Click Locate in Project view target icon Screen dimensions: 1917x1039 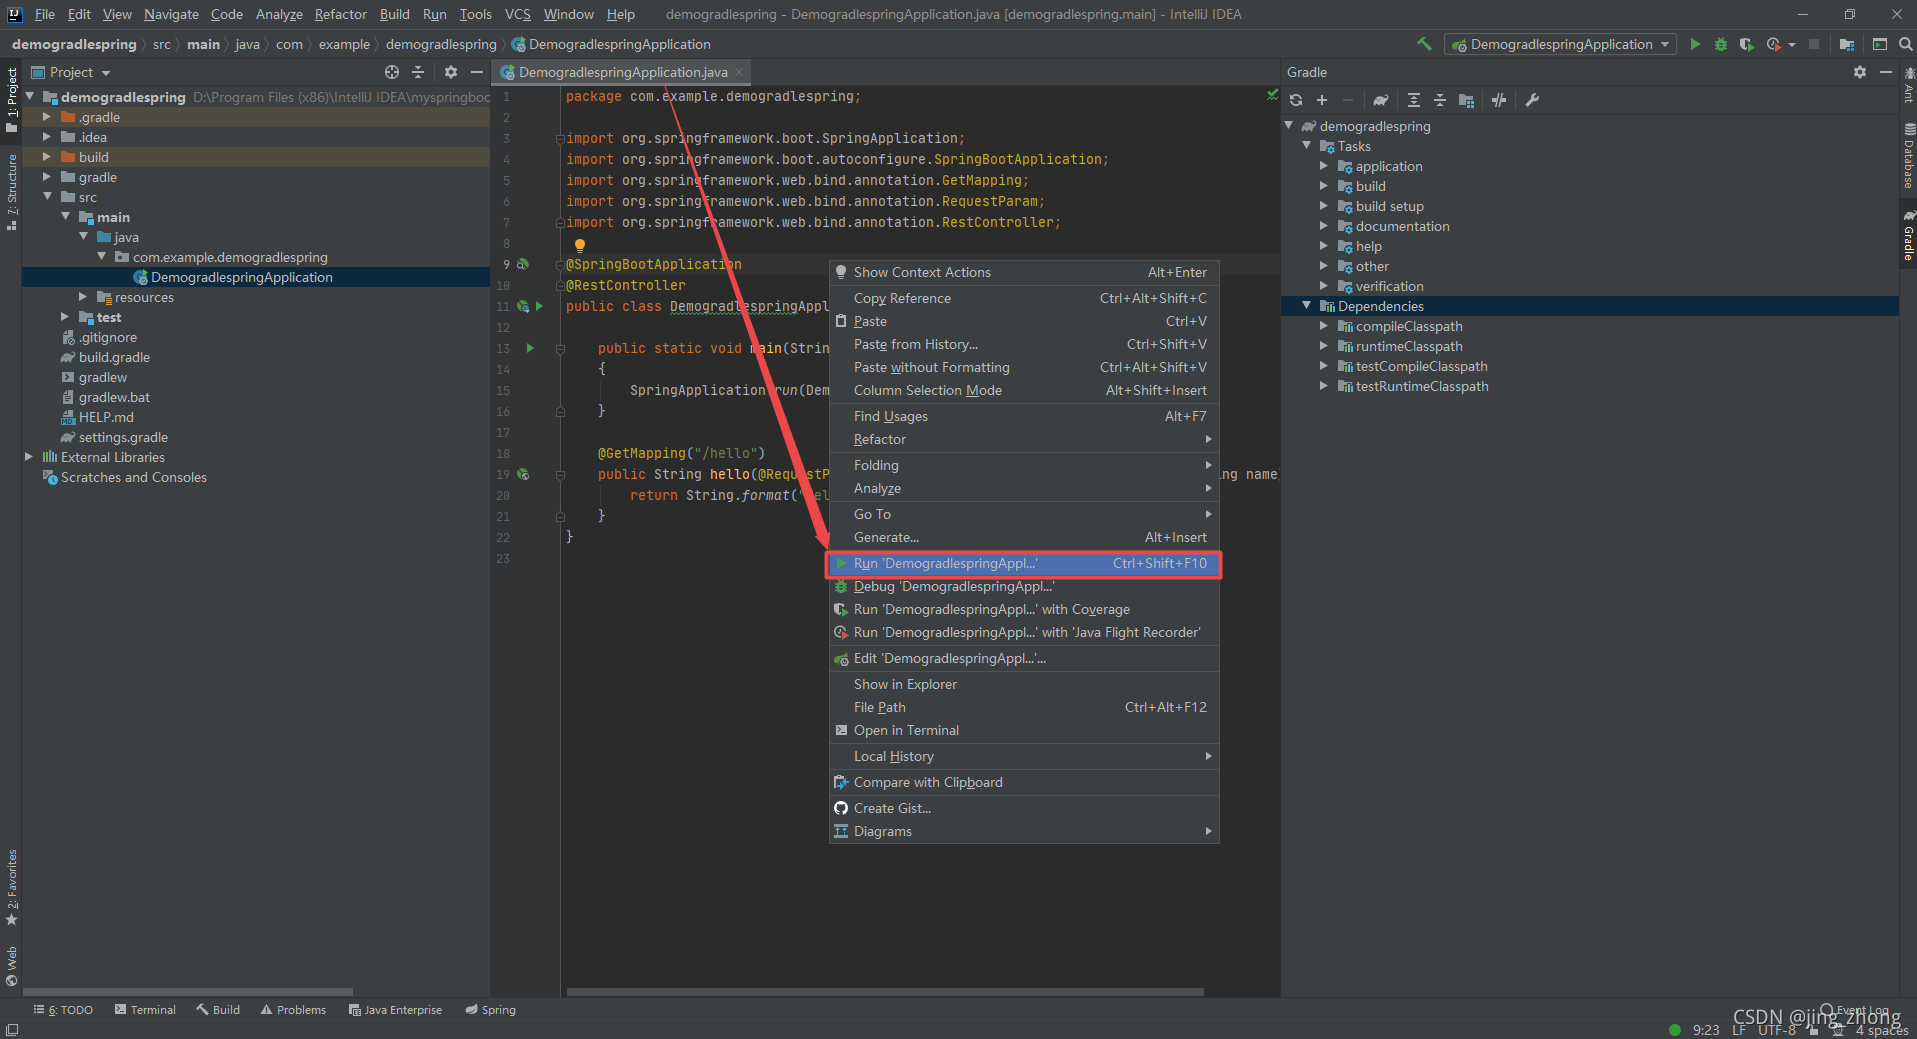[x=392, y=72]
